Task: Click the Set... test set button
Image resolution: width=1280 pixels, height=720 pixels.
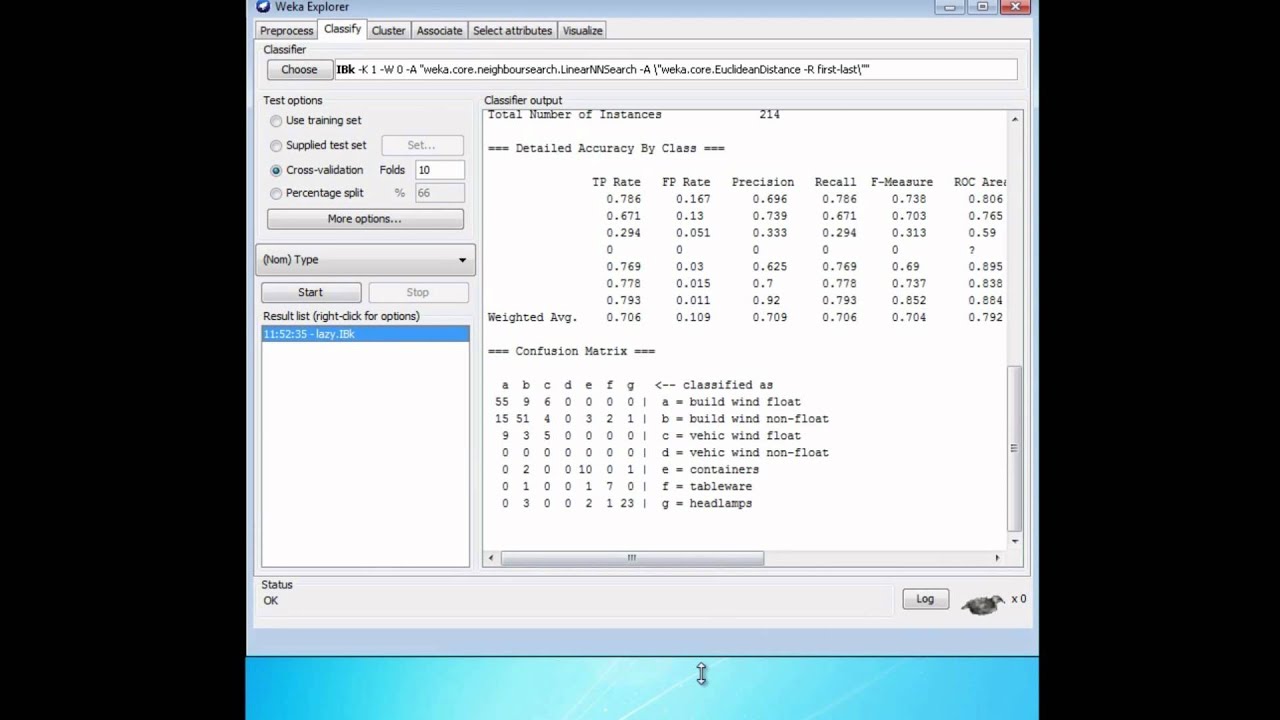Action: pyautogui.click(x=422, y=146)
